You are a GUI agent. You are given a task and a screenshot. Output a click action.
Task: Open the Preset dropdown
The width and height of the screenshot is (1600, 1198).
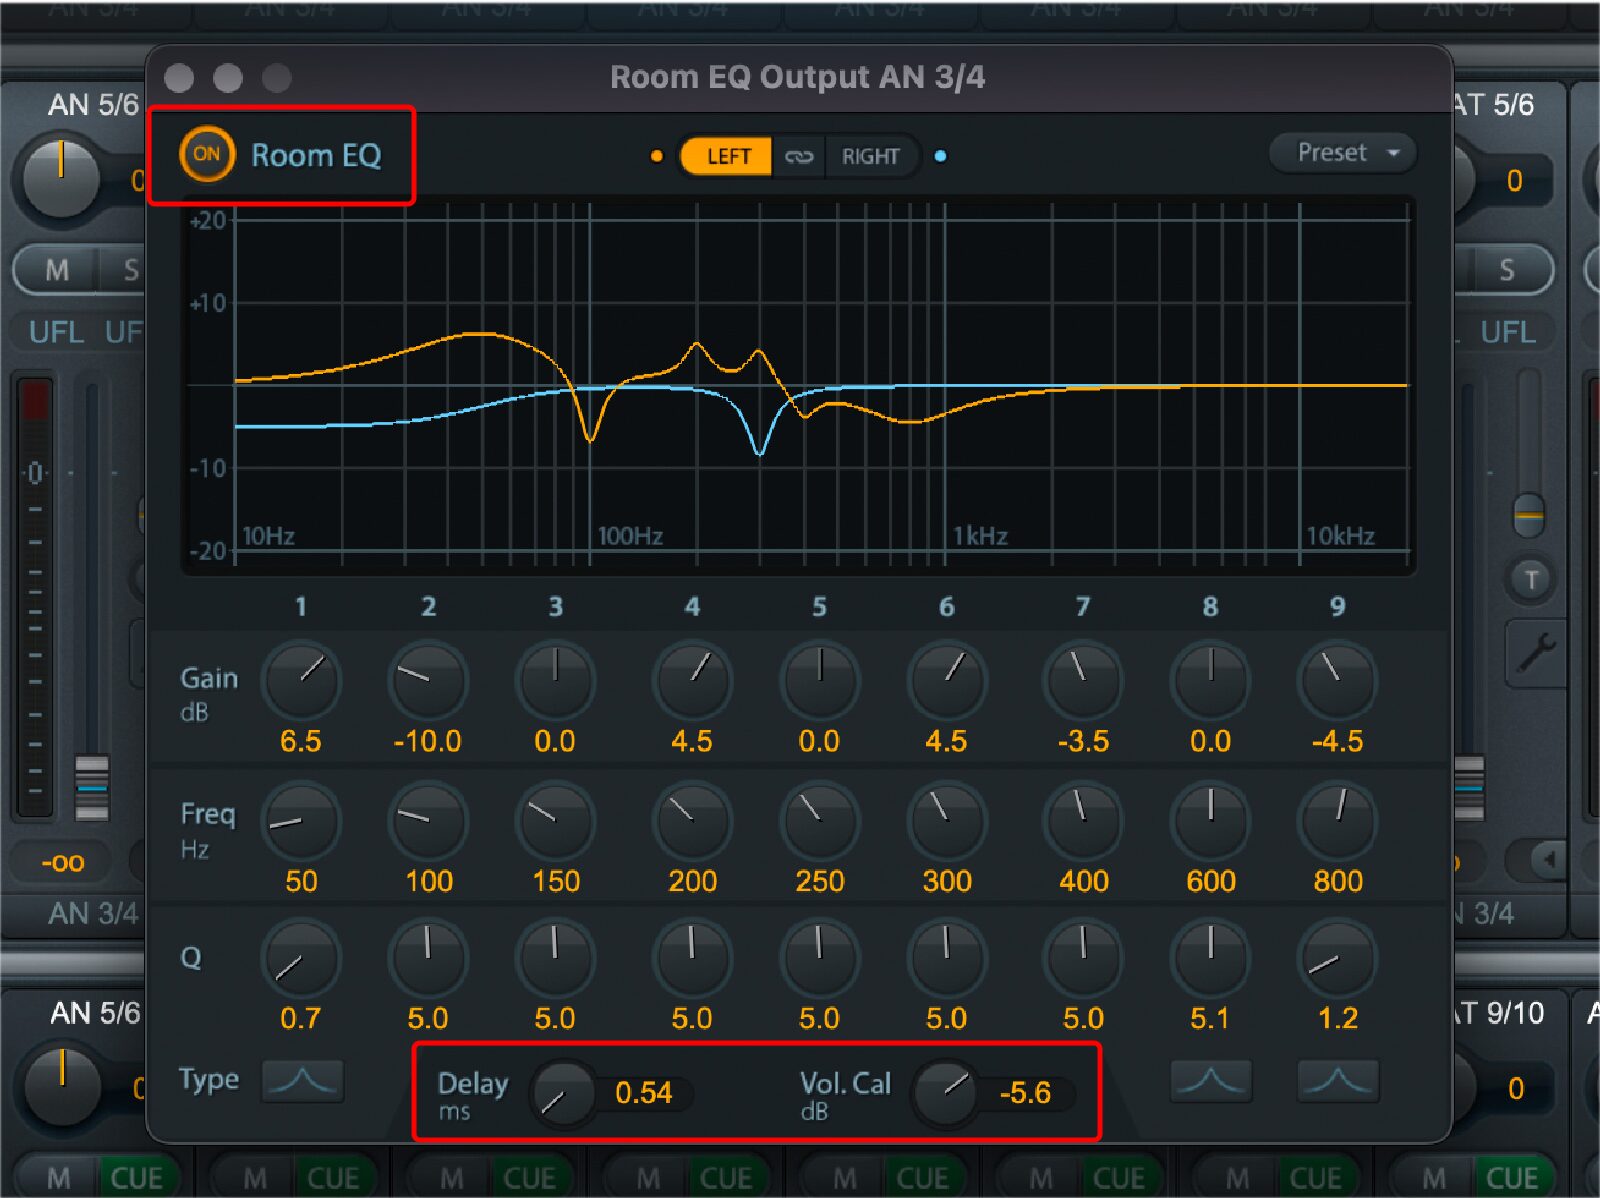(x=1342, y=153)
